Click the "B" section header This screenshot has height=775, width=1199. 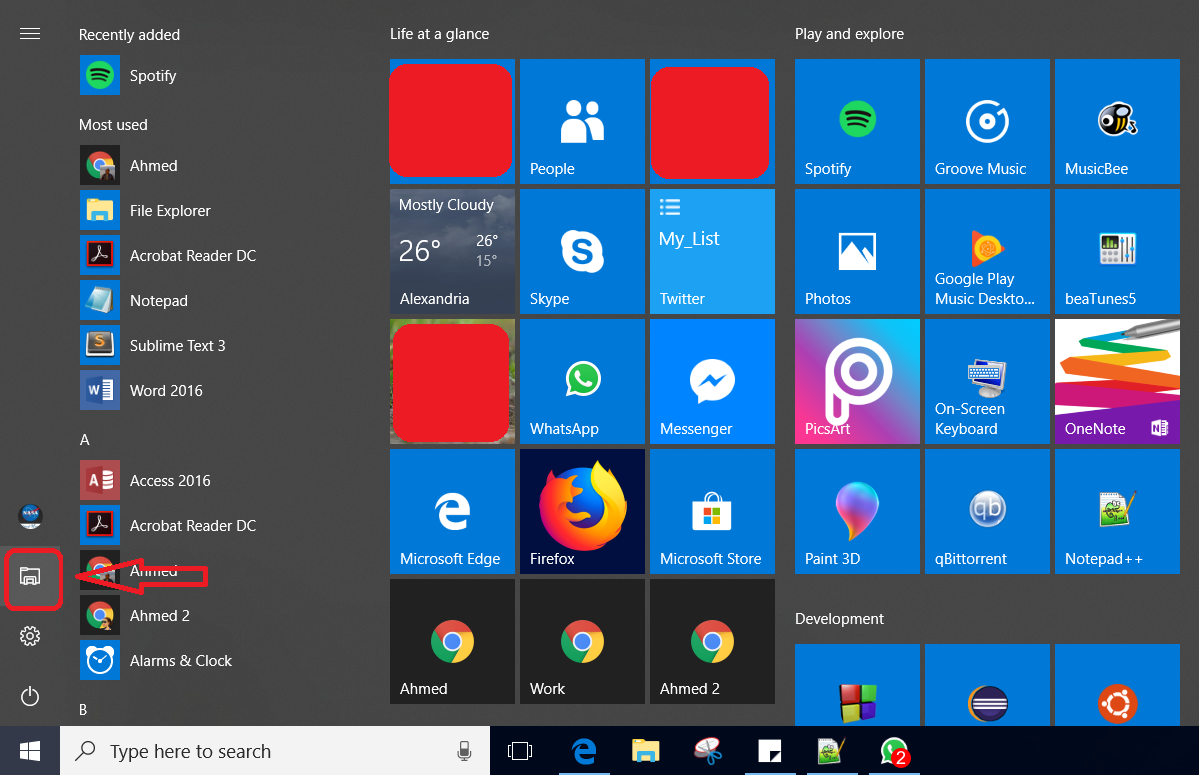coord(84,710)
